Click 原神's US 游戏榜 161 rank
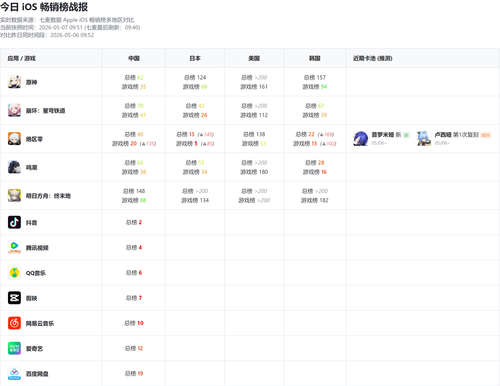The image size is (500, 386). coord(254,87)
